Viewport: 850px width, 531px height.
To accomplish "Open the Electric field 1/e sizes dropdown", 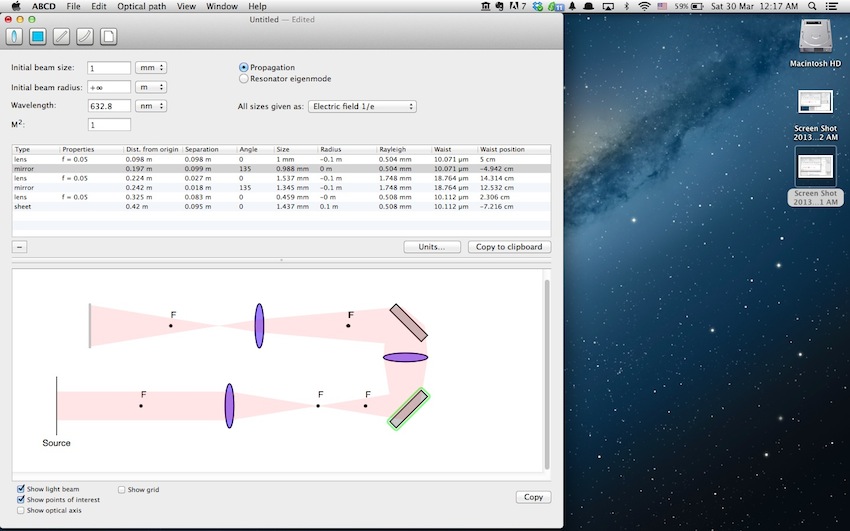I will 362,106.
